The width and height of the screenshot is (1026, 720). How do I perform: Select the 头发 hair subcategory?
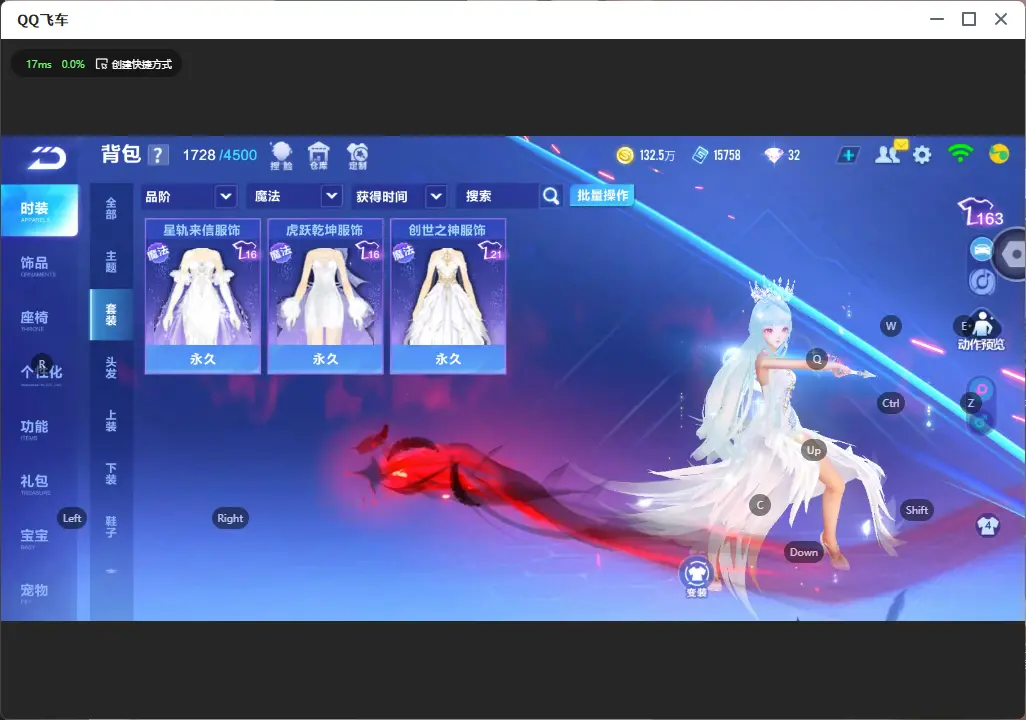[111, 368]
